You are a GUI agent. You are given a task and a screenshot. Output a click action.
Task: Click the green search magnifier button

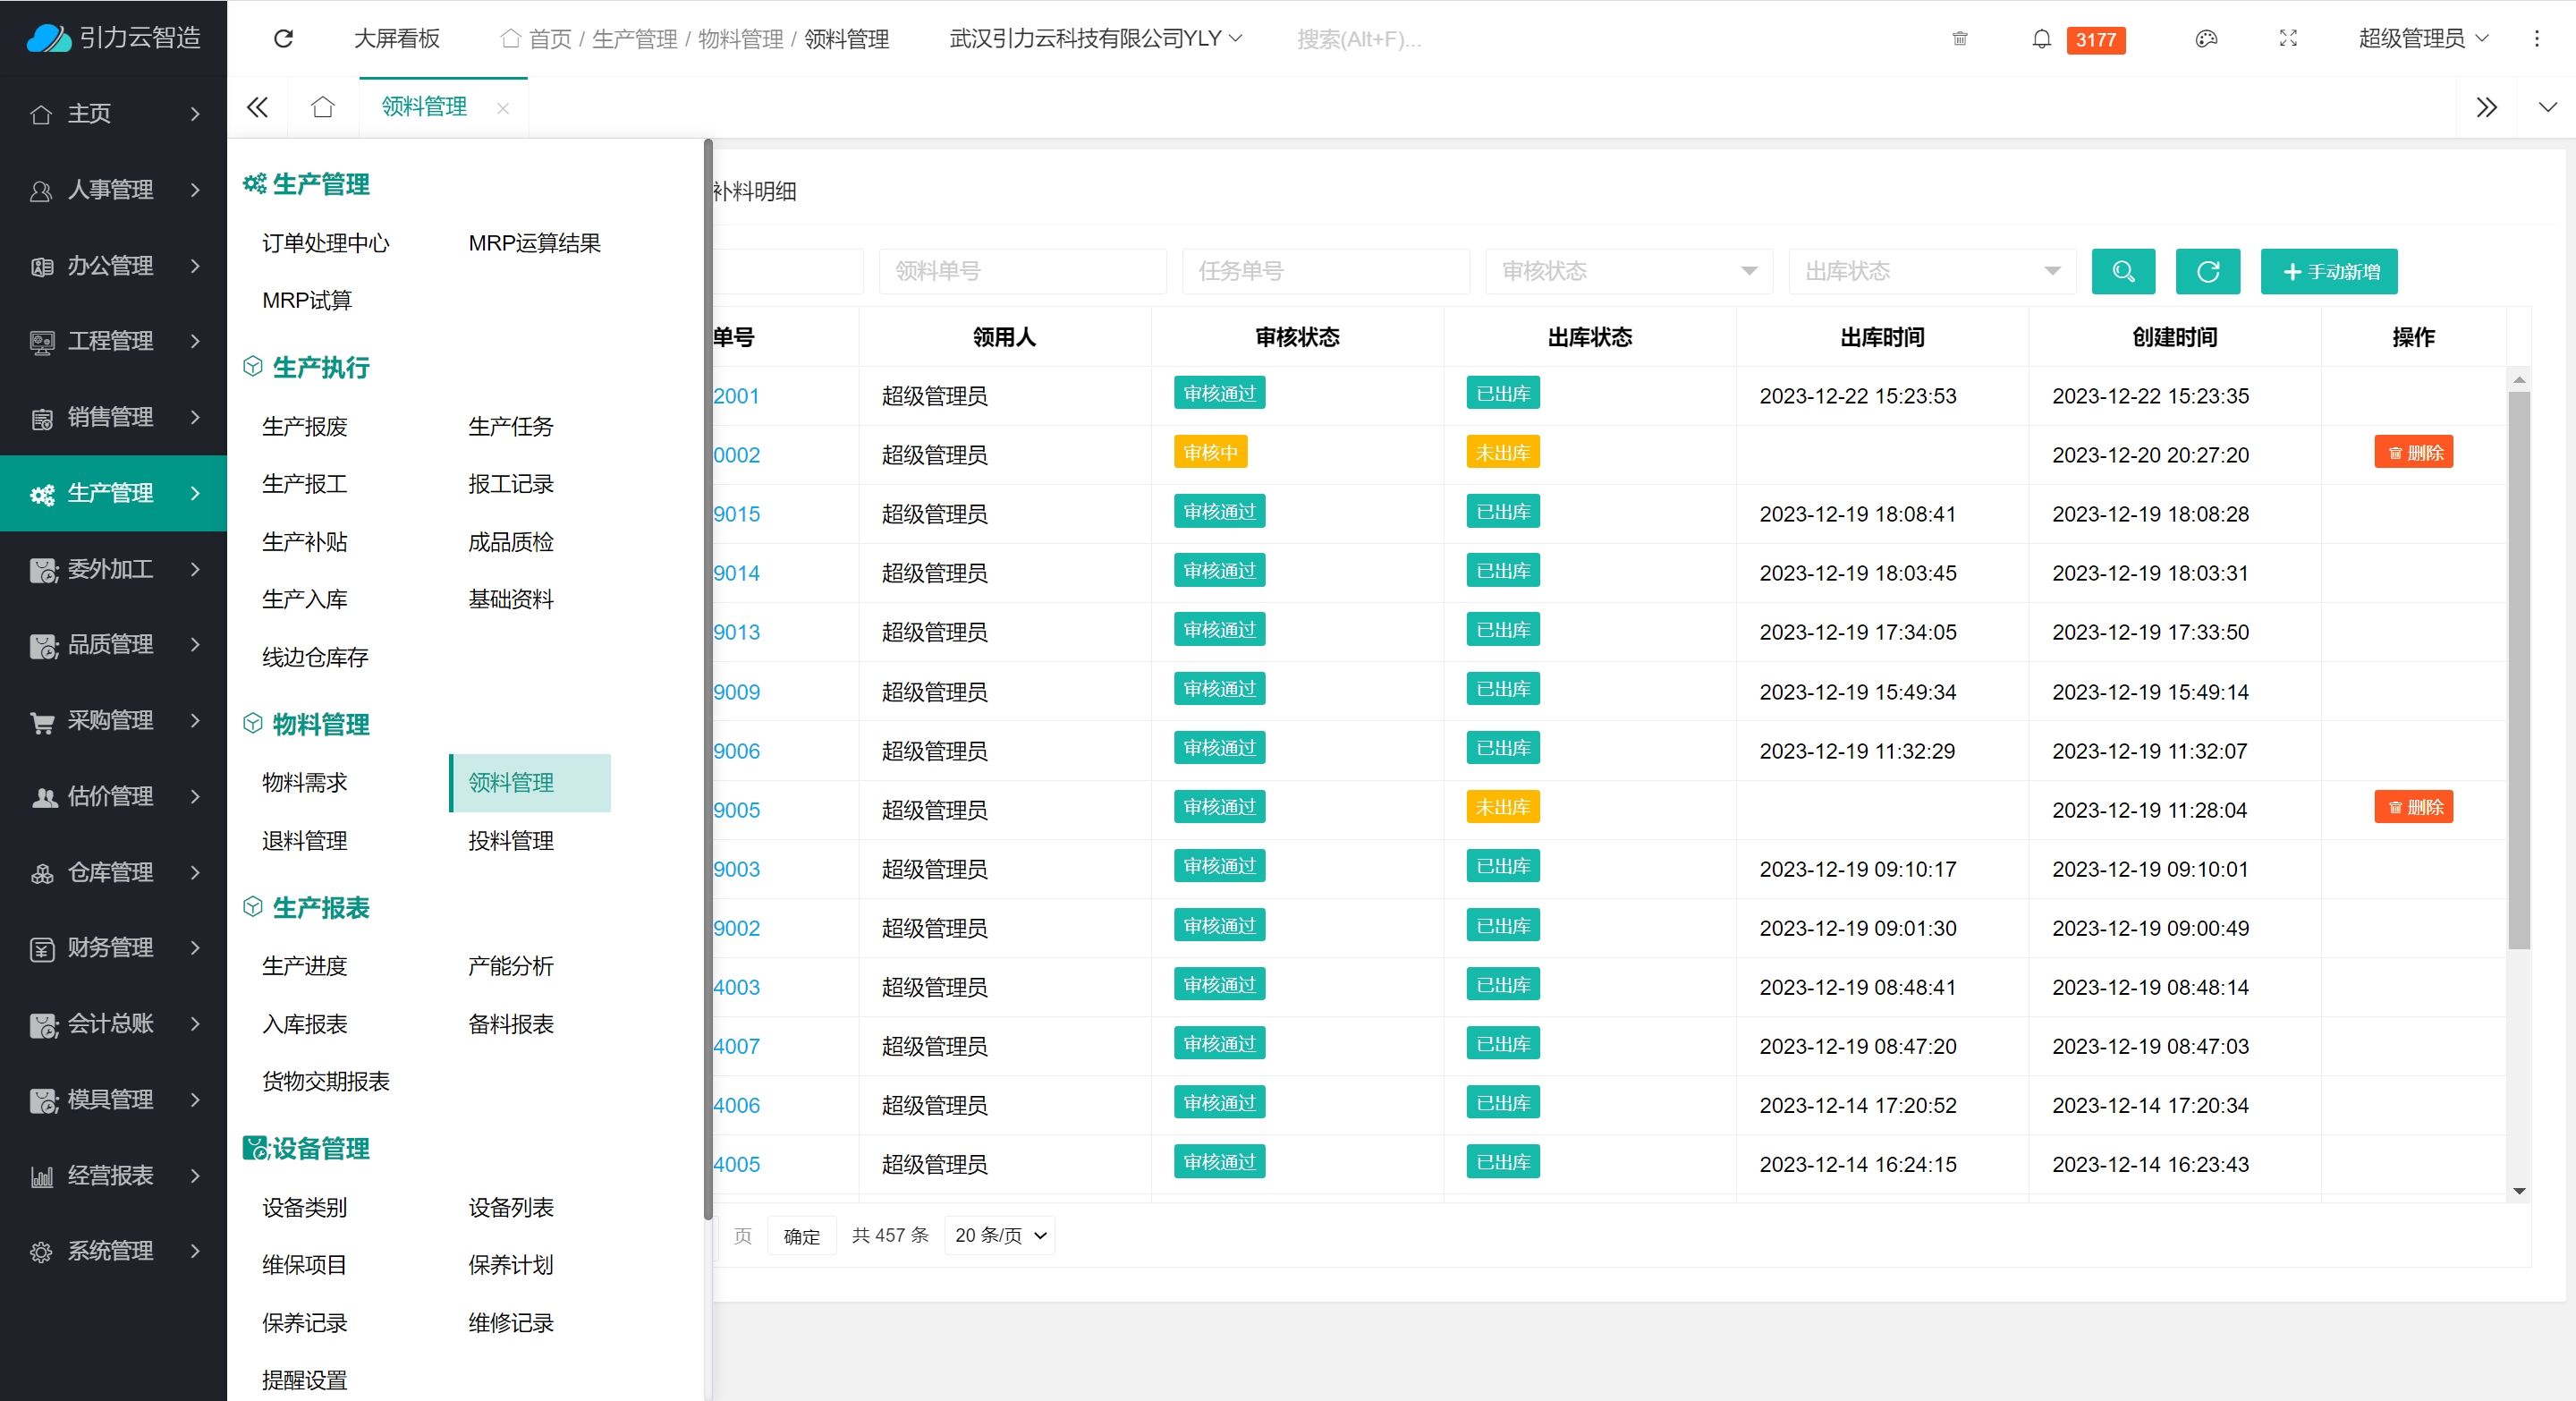tap(2123, 271)
